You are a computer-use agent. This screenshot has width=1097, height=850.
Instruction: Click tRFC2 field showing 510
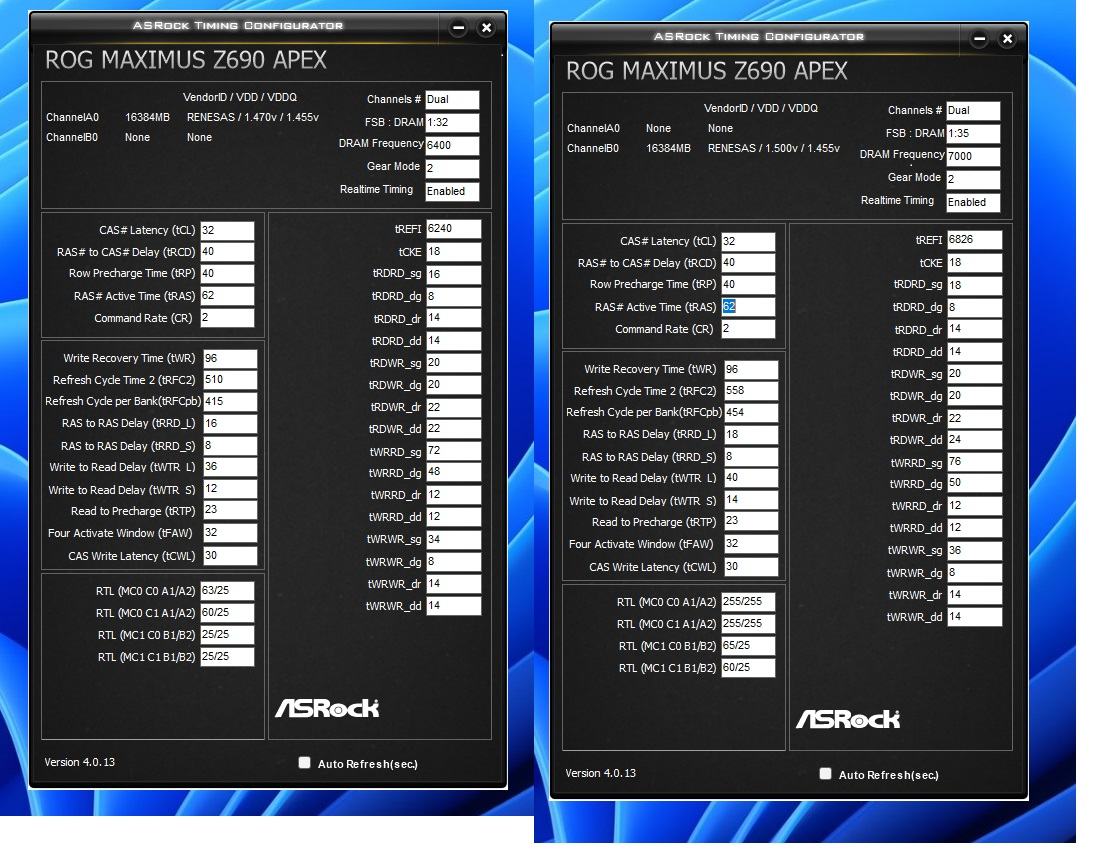[230, 380]
